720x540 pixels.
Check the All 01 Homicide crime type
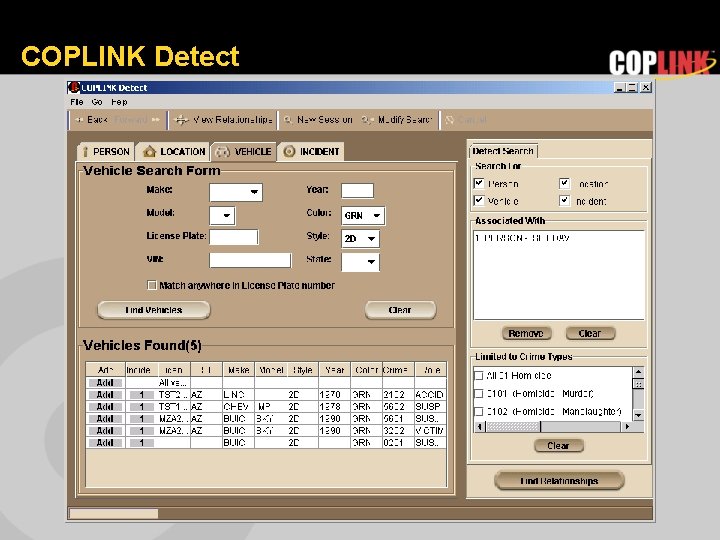pos(478,376)
